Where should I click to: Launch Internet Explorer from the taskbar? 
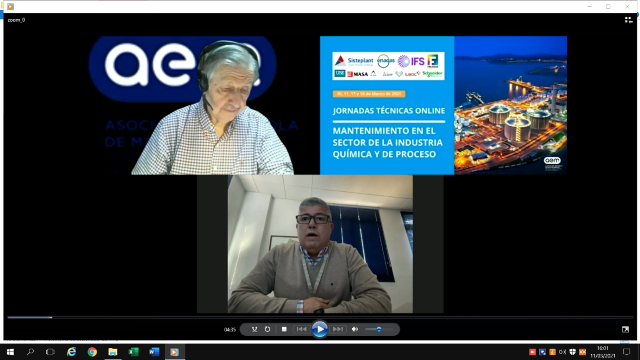[71, 352]
